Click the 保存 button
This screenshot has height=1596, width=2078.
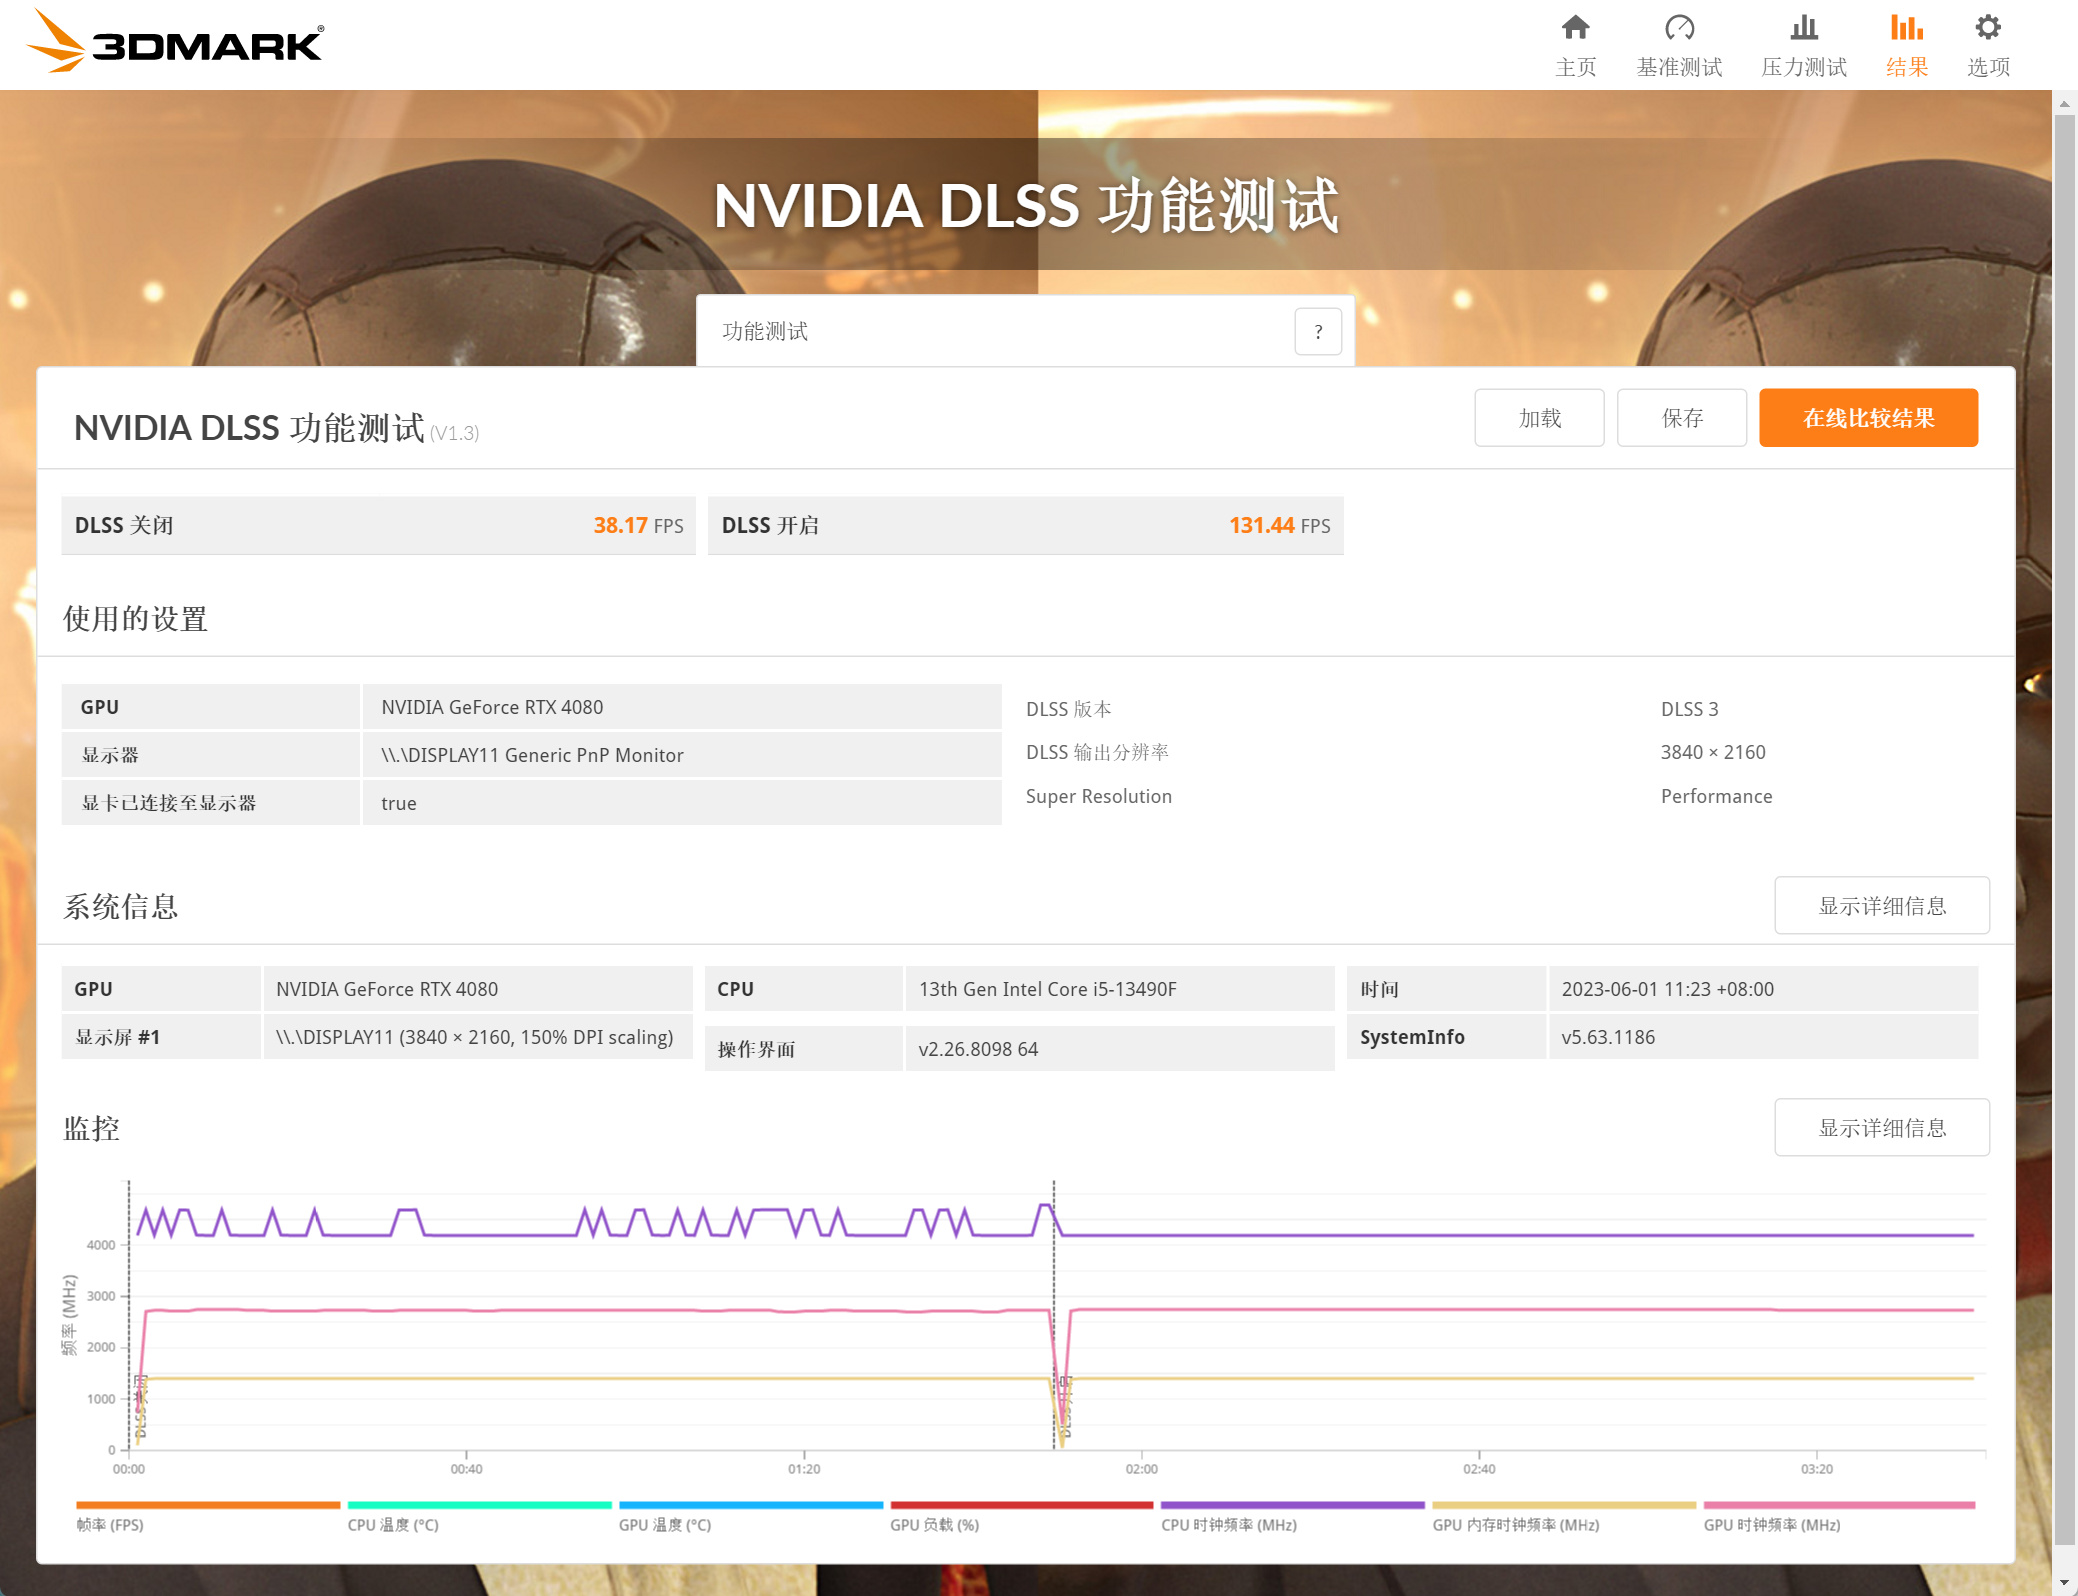[x=1681, y=418]
